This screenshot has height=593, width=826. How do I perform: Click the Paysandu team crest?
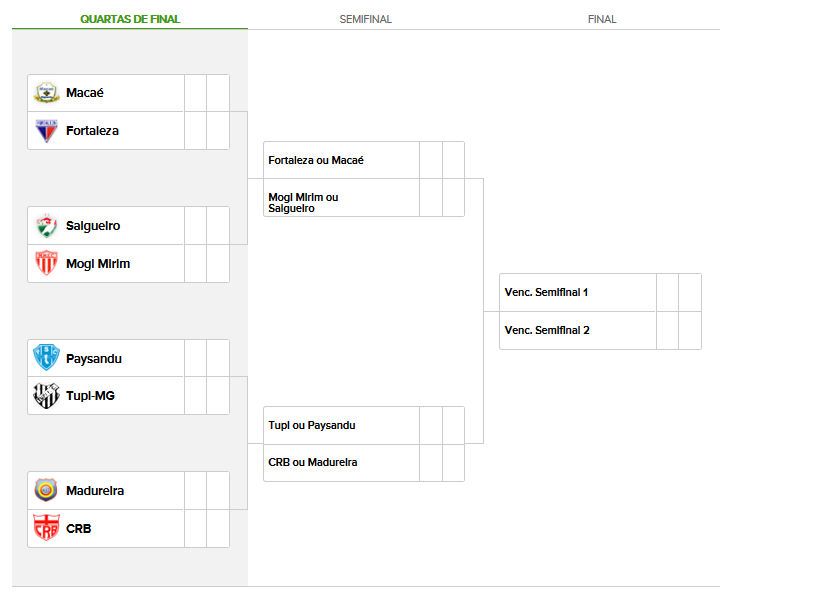(46, 358)
